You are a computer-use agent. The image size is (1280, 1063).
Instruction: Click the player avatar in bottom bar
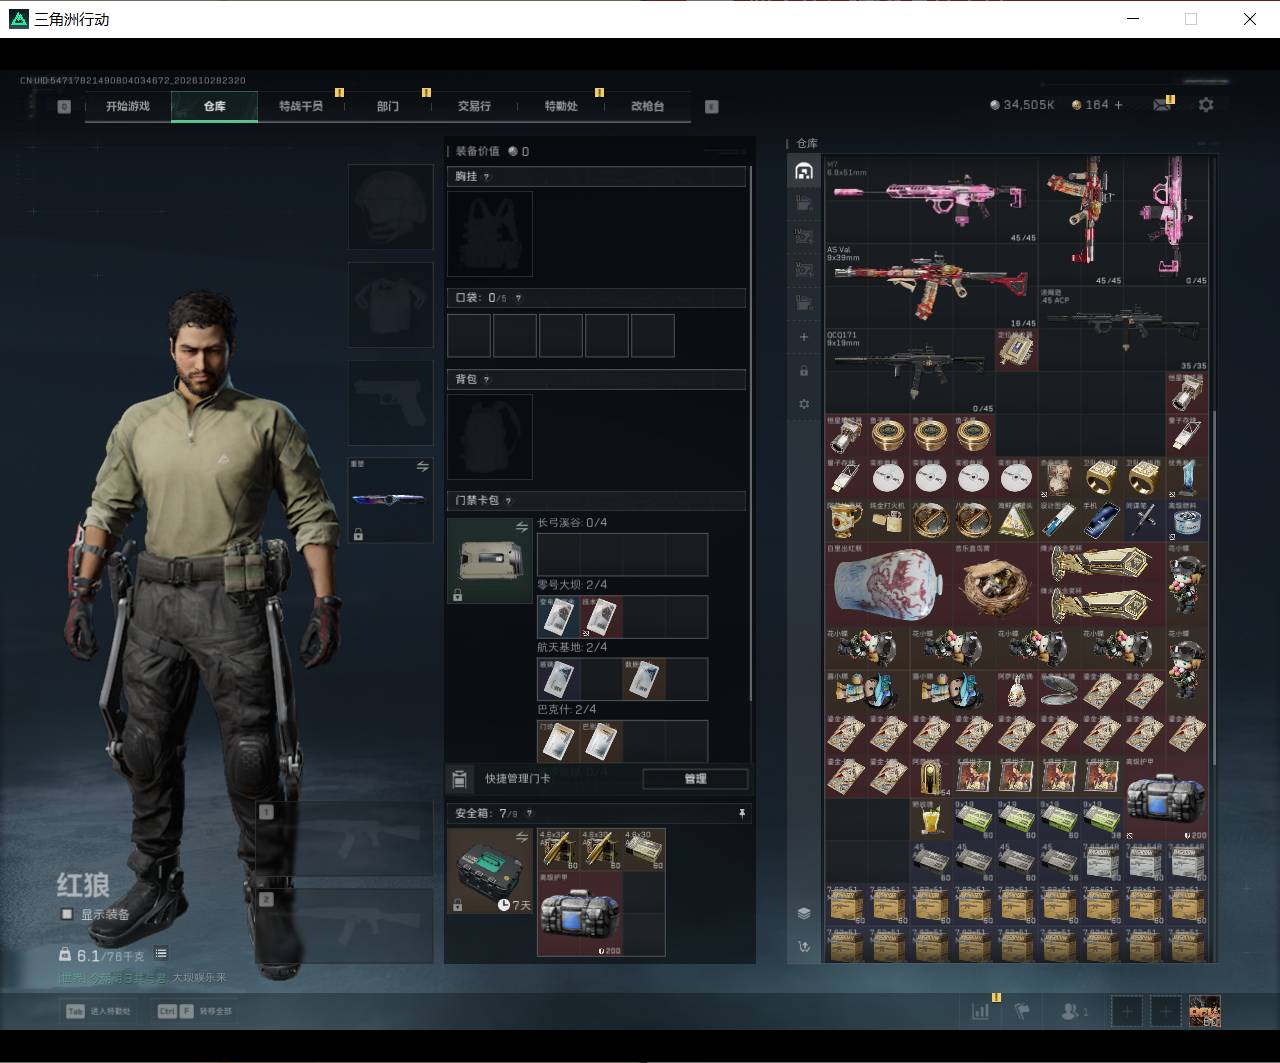pos(1204,1011)
